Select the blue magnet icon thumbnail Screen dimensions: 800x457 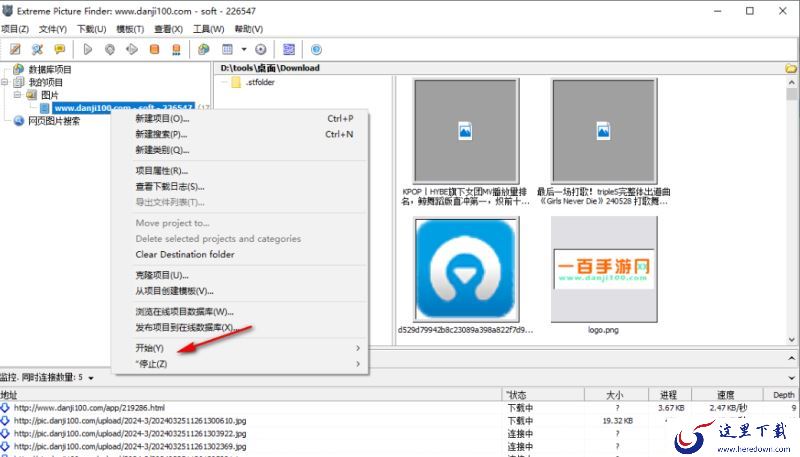pos(466,269)
